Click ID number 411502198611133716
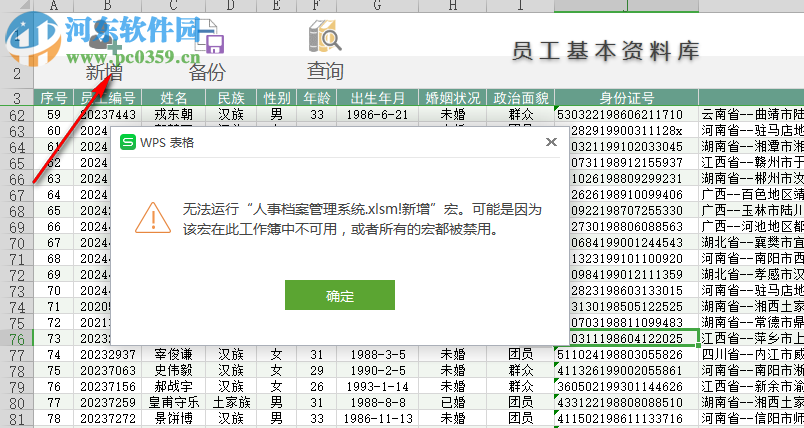 [x=627, y=418]
